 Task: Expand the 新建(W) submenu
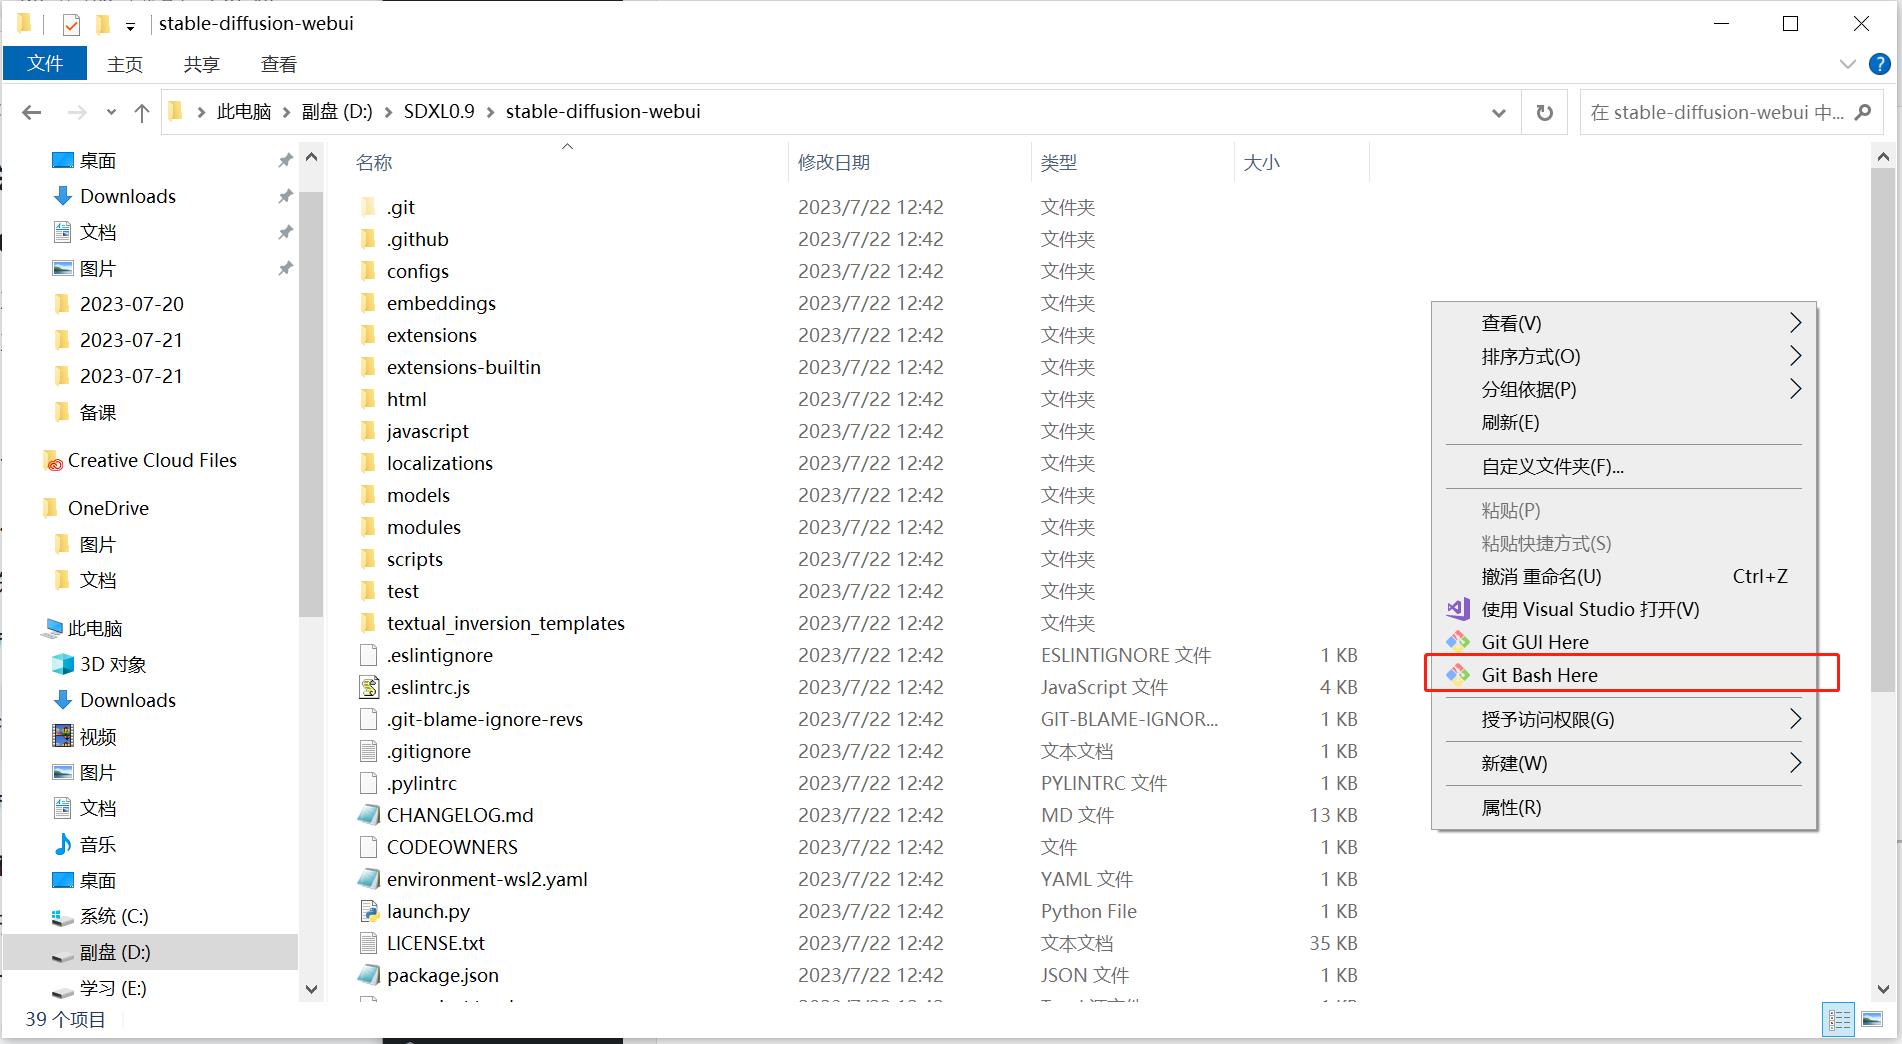pos(1795,763)
